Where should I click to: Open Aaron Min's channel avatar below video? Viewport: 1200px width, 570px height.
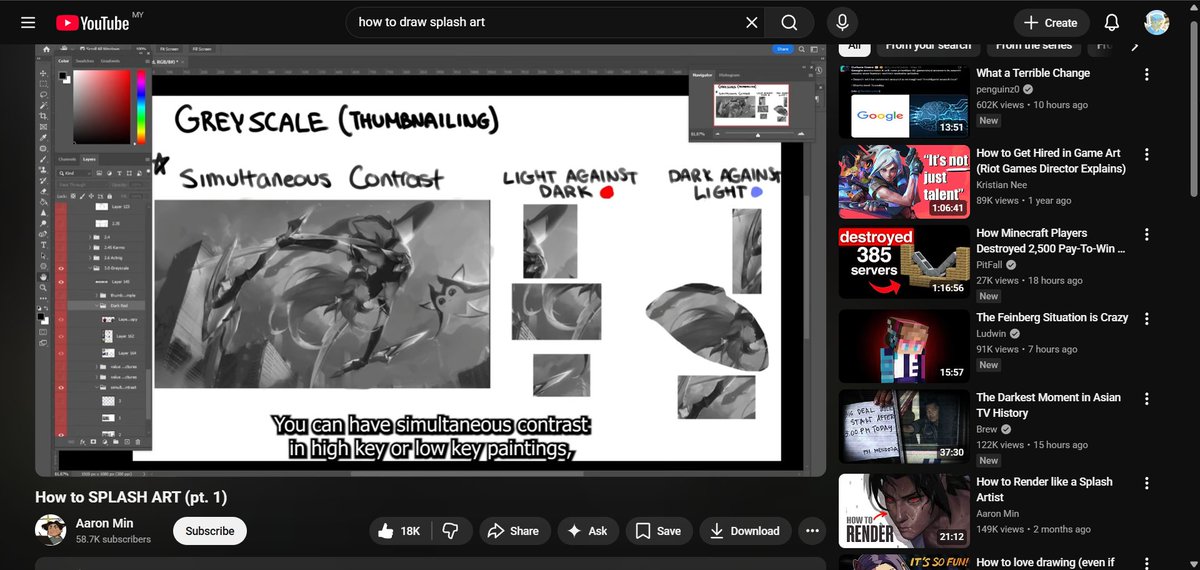click(51, 531)
